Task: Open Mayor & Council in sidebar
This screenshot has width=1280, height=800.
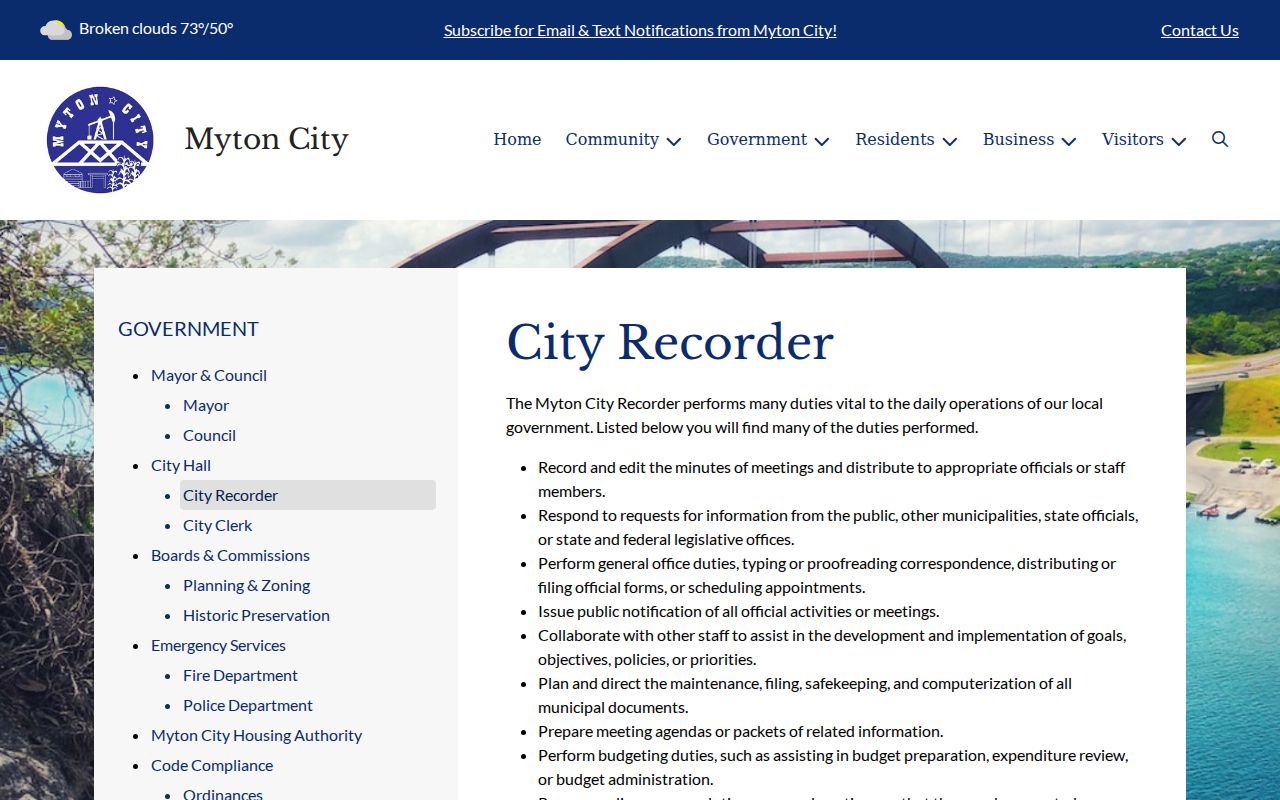Action: 209,375
